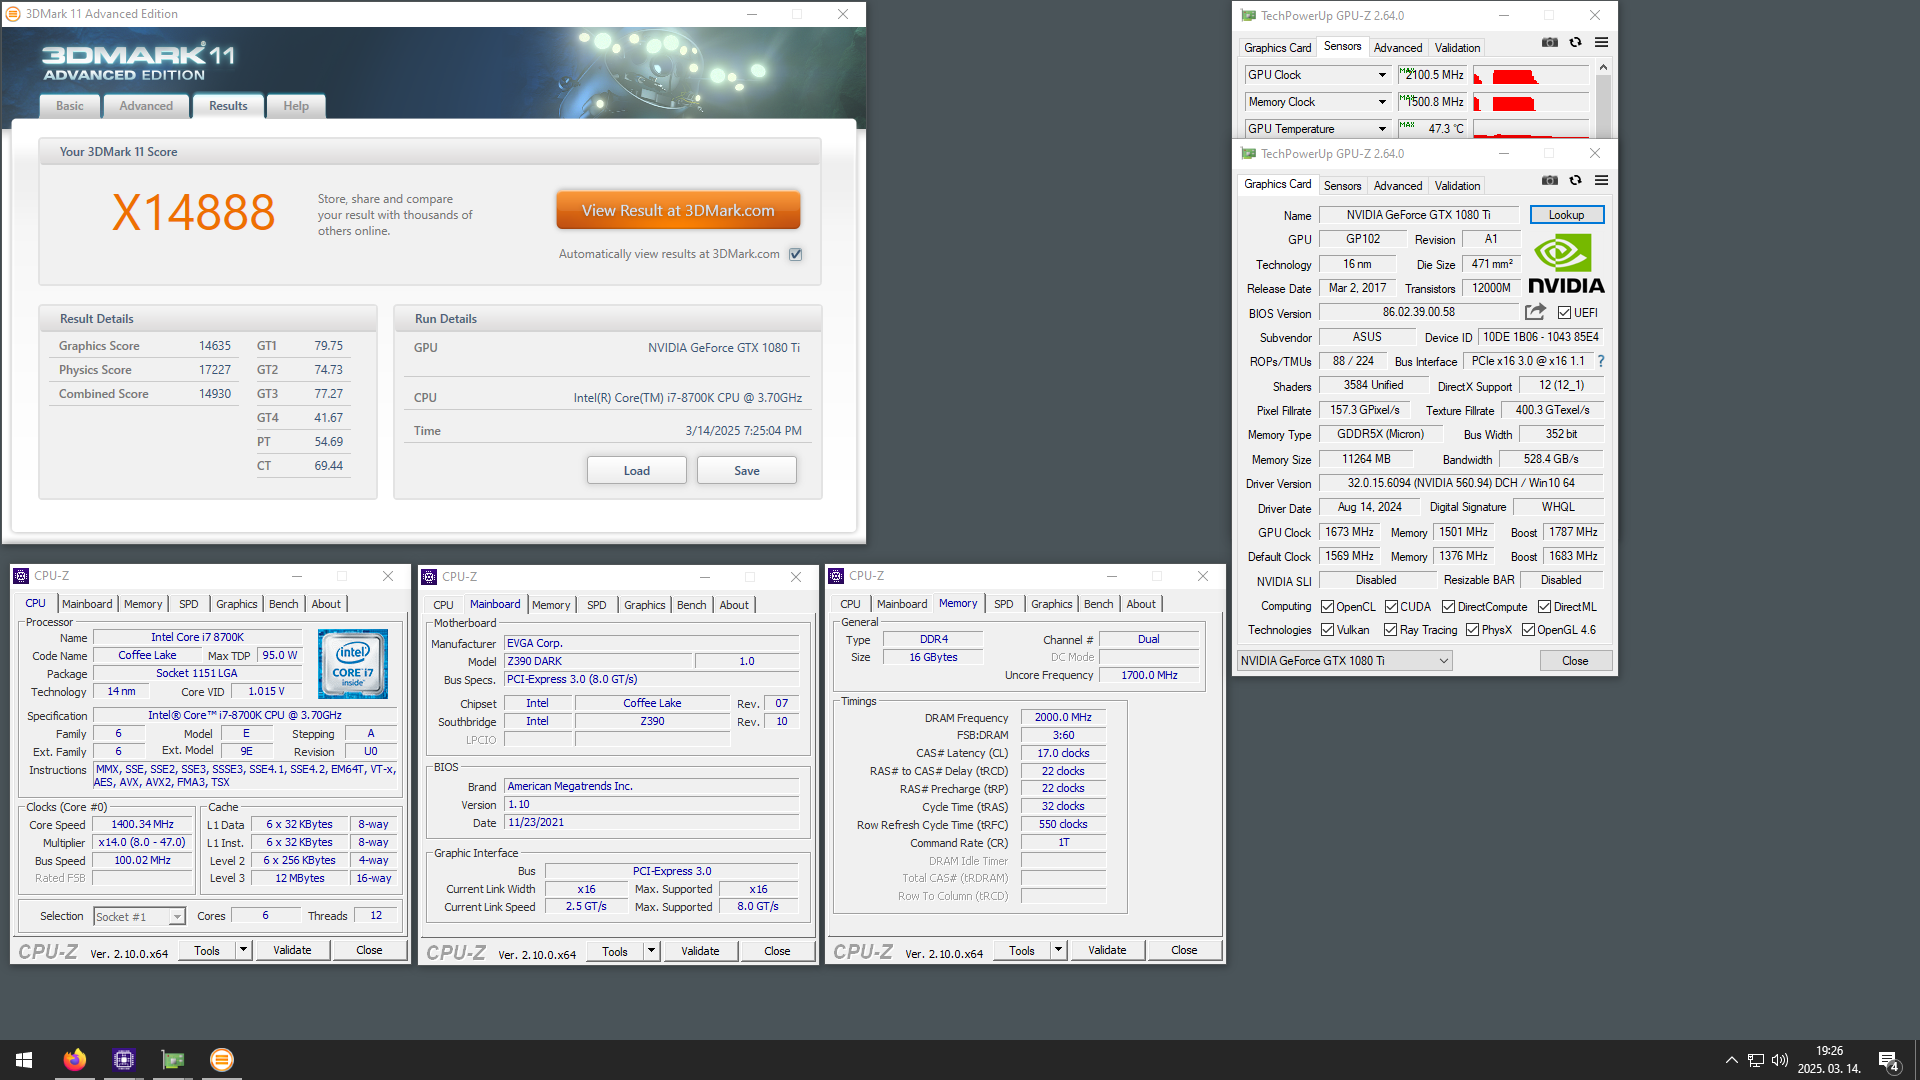This screenshot has height=1080, width=1920.
Task: Click the camera icon in GPU-Z Sensors window
Action: pyautogui.click(x=1549, y=42)
